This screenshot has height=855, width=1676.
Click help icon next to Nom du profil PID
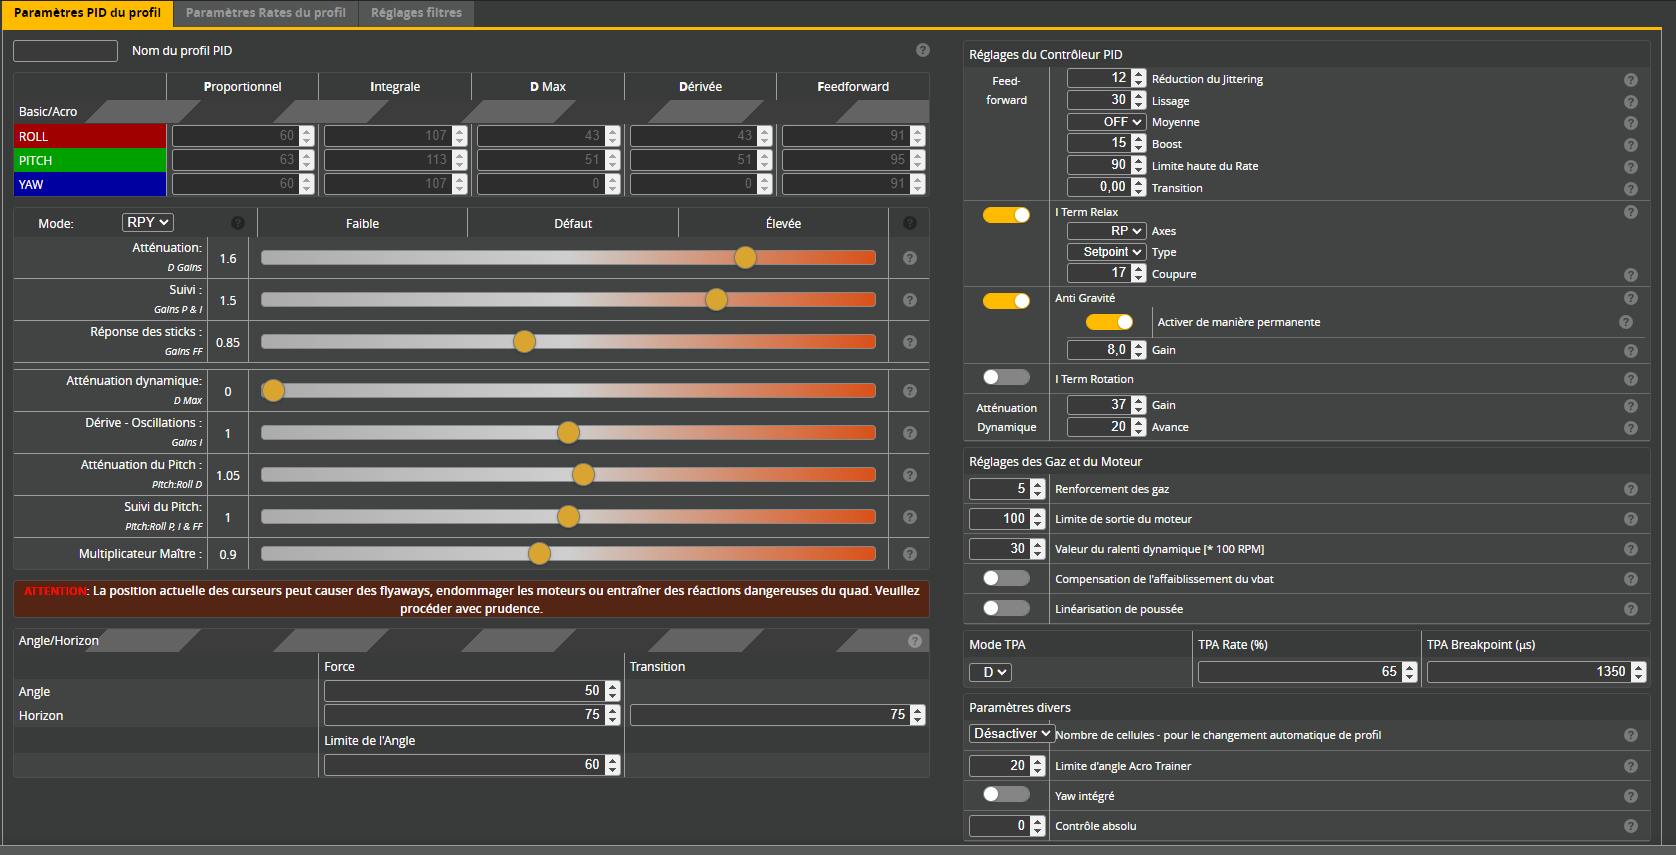(922, 50)
